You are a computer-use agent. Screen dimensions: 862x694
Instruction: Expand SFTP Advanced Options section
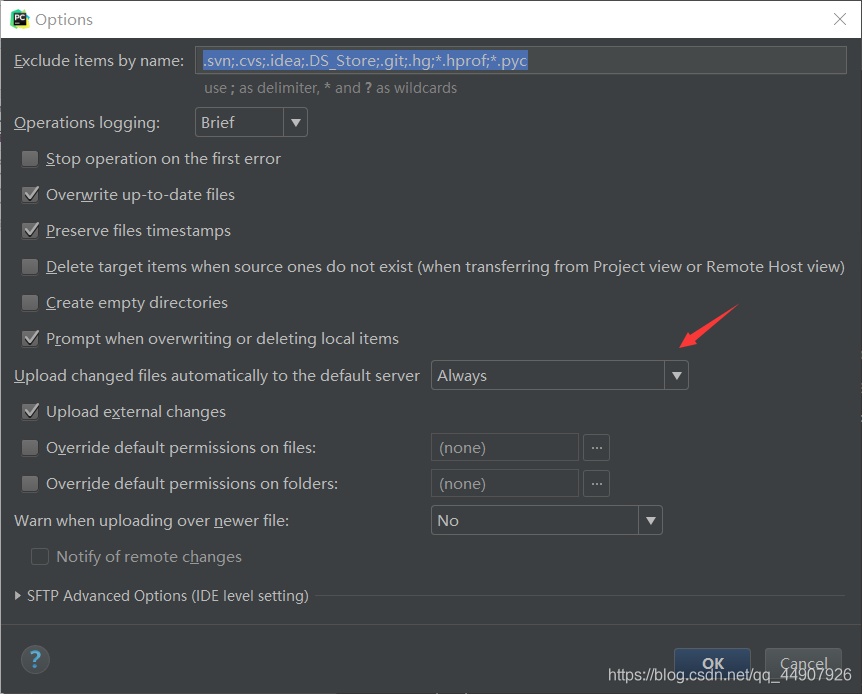pyautogui.click(x=18, y=596)
